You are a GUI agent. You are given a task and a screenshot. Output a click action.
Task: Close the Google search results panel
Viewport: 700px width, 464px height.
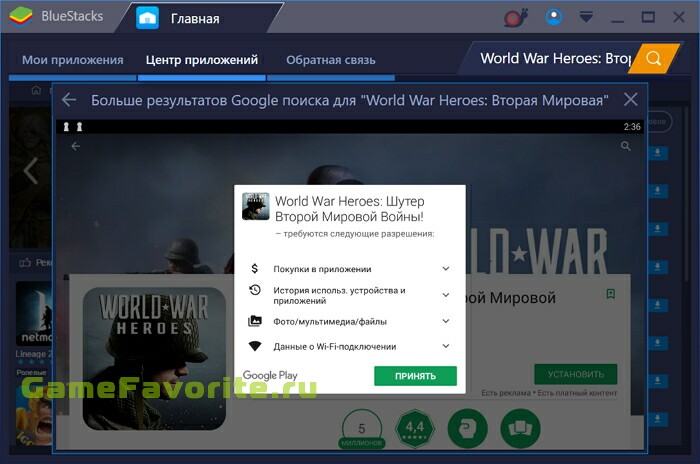630,99
